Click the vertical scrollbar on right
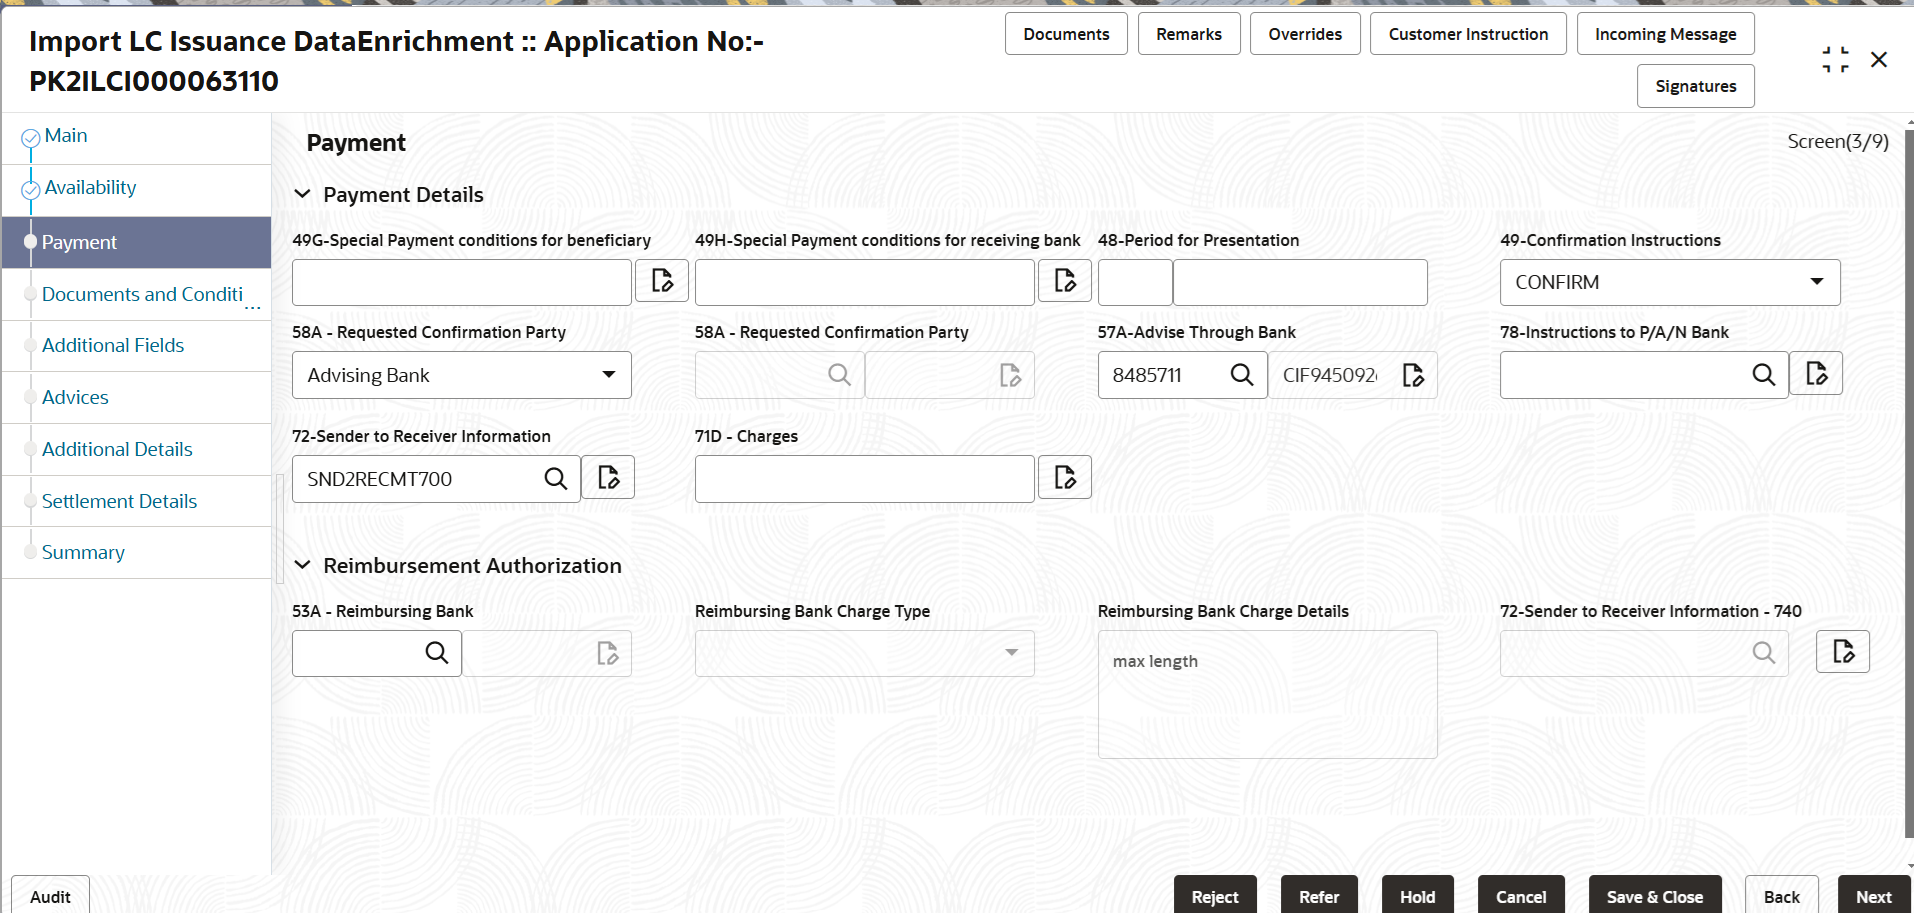Screen dimensions: 1914x913 1908,485
